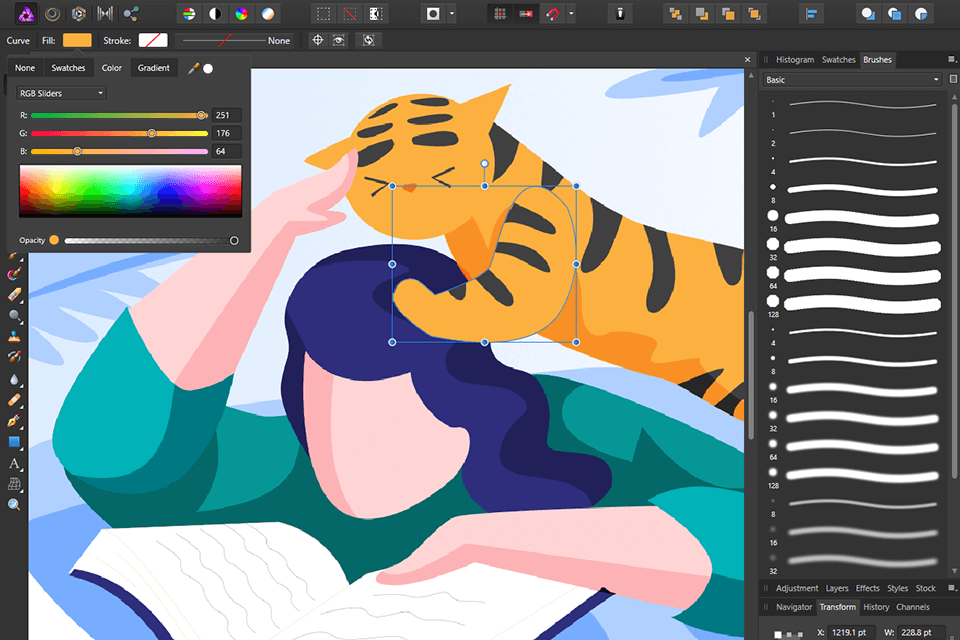Screen dimensions: 960x640
Task: Toggle the Assistant options button
Action: (x=620, y=13)
